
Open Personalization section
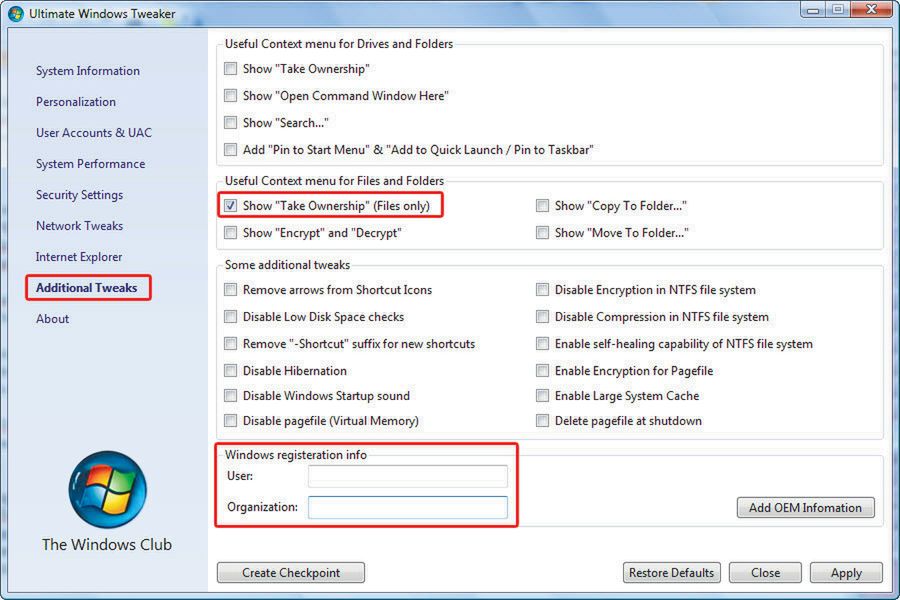pyautogui.click(x=76, y=102)
